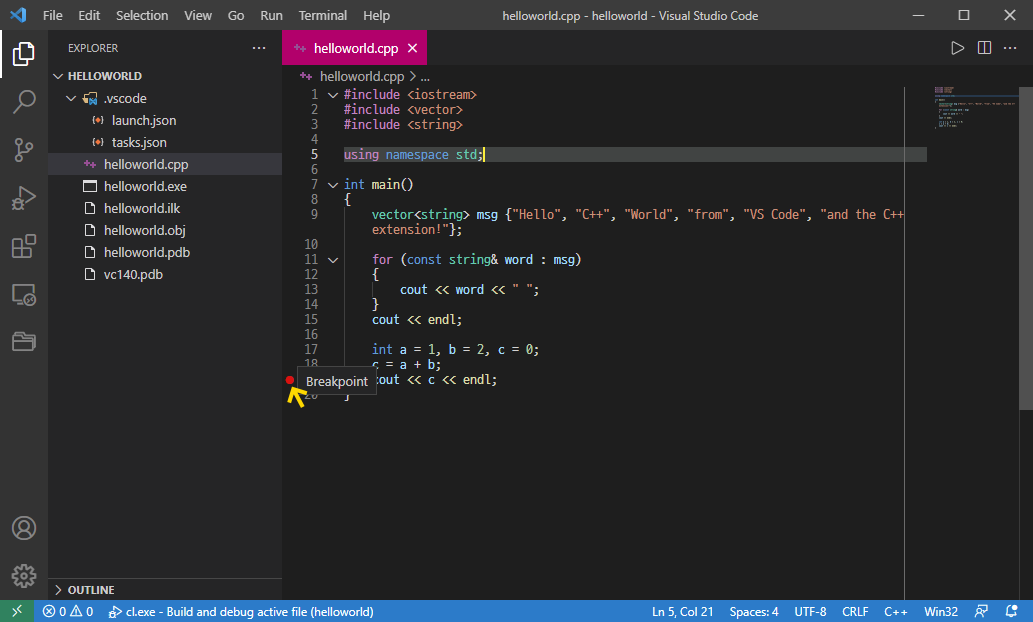Open the Go menu
The height and width of the screenshot is (622, 1033).
tap(236, 15)
